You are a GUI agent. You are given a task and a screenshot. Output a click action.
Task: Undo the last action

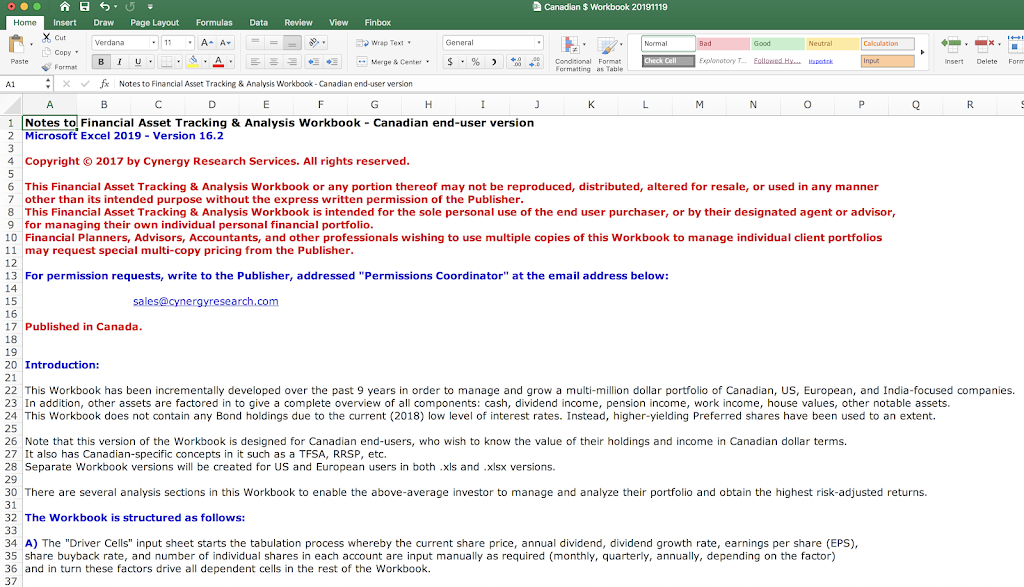pyautogui.click(x=104, y=7)
